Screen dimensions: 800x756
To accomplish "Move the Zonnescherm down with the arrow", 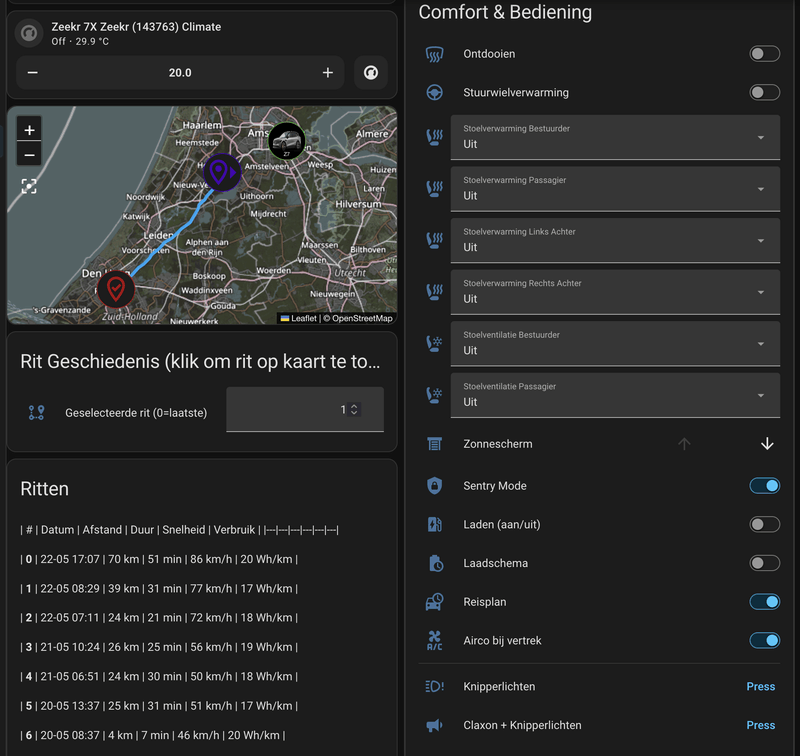I will click(x=767, y=444).
